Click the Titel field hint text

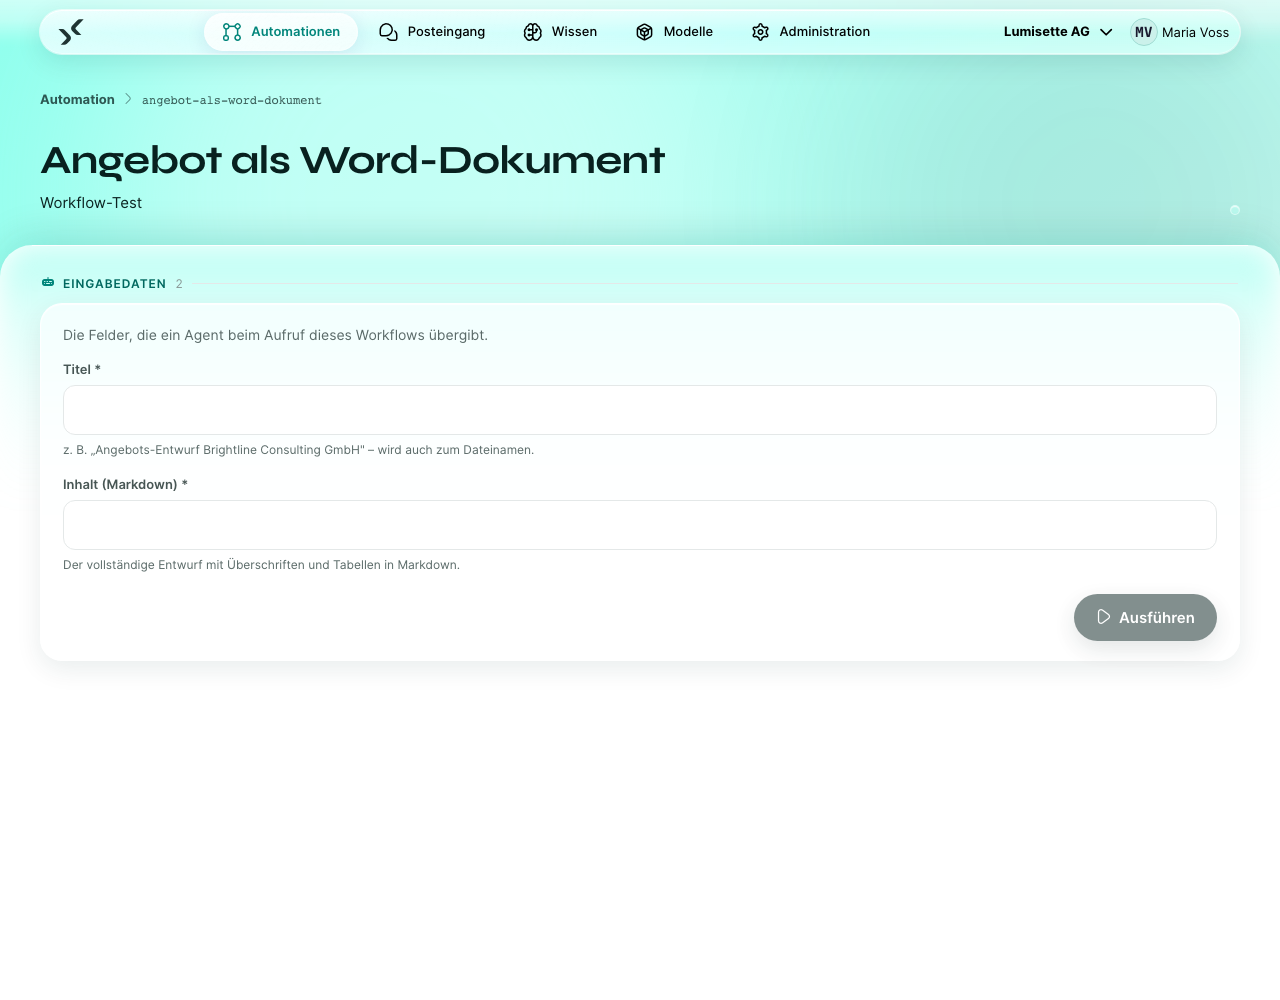pyautogui.click(x=298, y=450)
